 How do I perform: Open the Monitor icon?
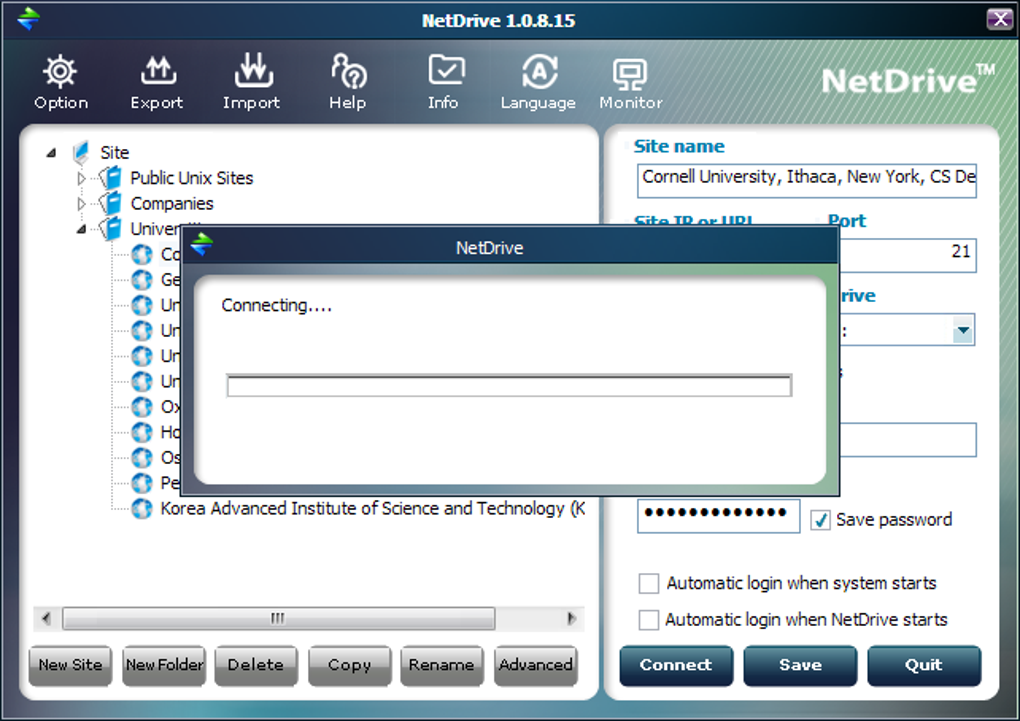tap(630, 74)
